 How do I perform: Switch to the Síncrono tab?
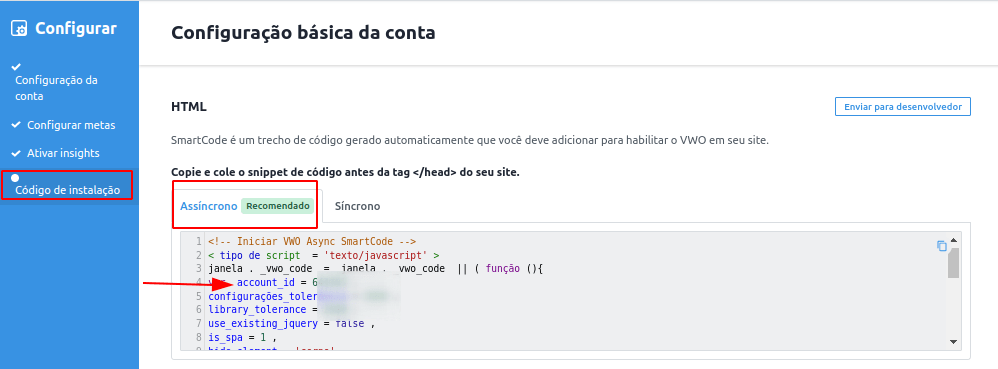[x=358, y=206]
